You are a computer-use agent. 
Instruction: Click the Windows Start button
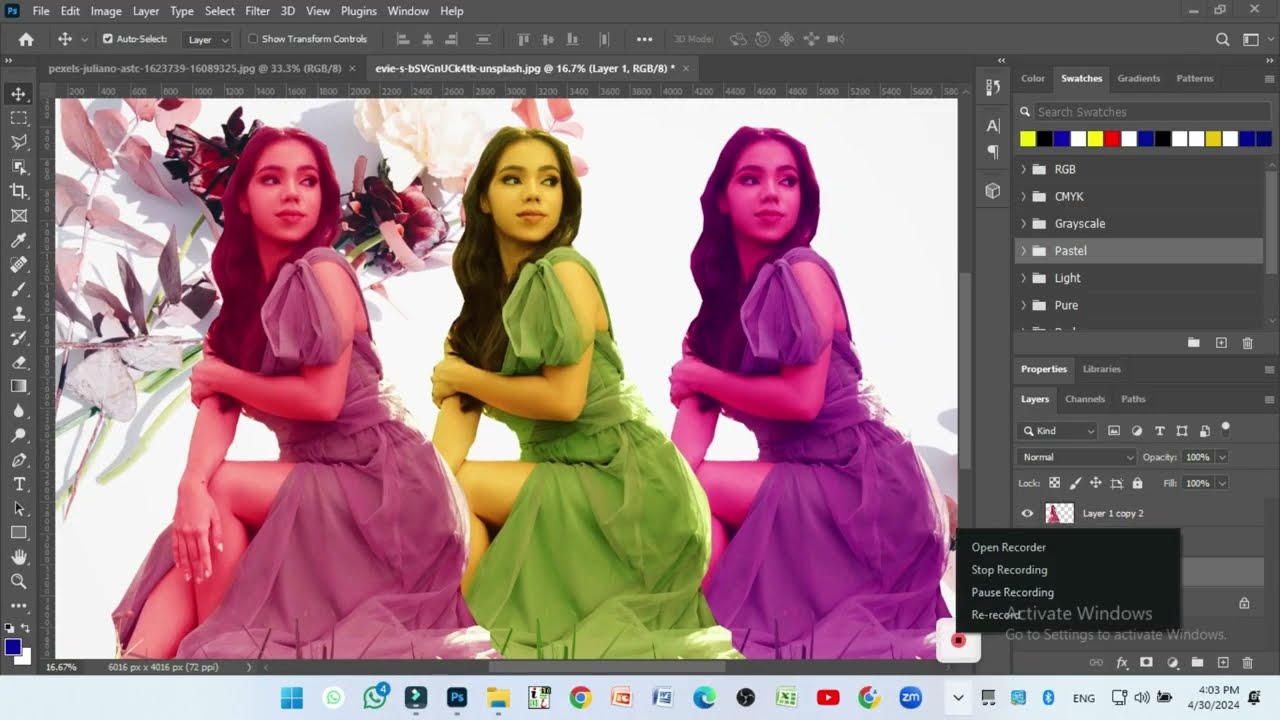point(292,698)
